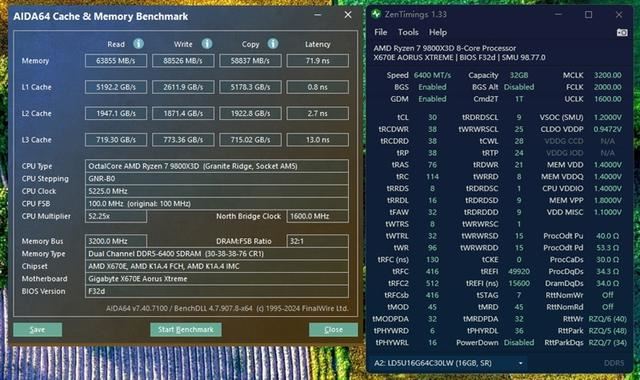
Task: Click the Memory Type value field
Action: coord(217,254)
